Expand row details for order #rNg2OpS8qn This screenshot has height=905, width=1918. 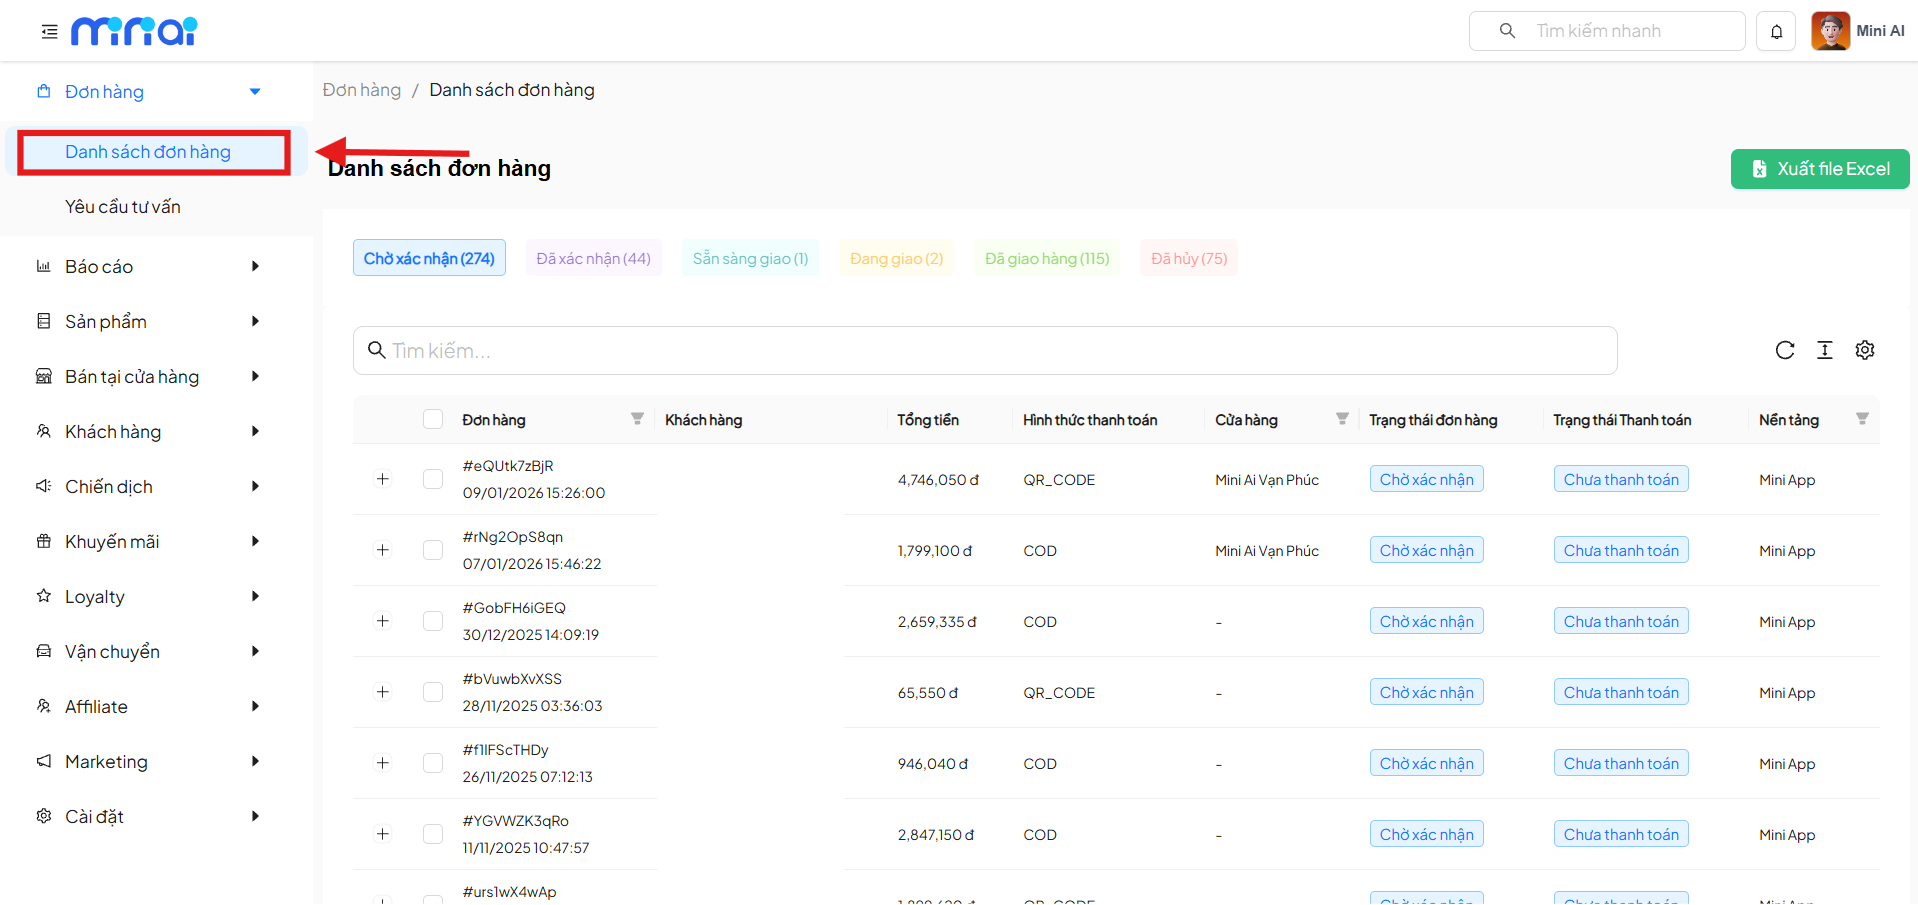click(x=382, y=550)
